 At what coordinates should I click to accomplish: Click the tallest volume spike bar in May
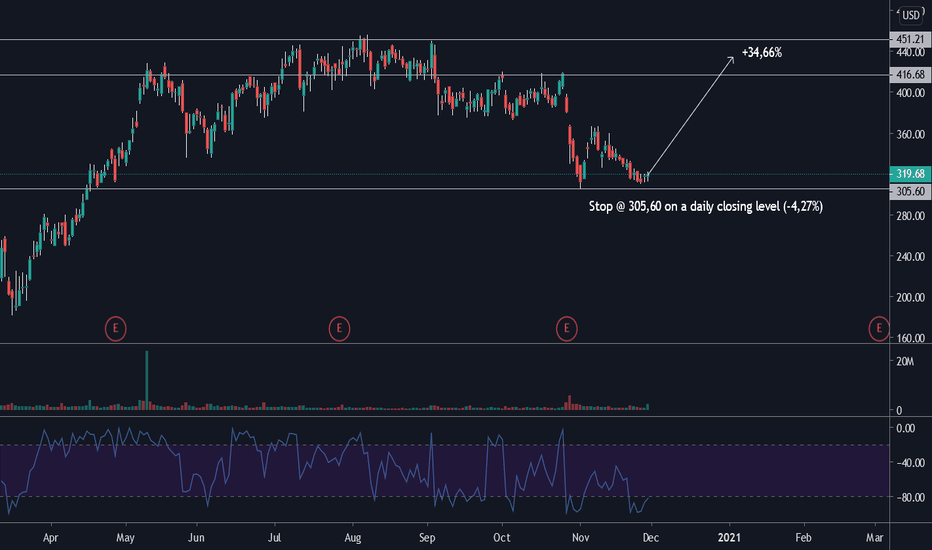pyautogui.click(x=147, y=381)
